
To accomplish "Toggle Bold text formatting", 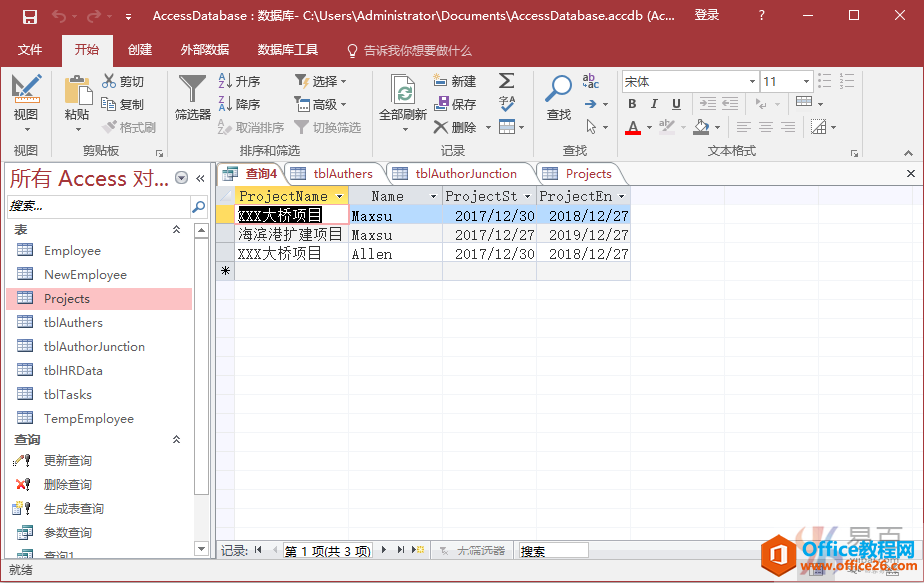I will [x=632, y=104].
